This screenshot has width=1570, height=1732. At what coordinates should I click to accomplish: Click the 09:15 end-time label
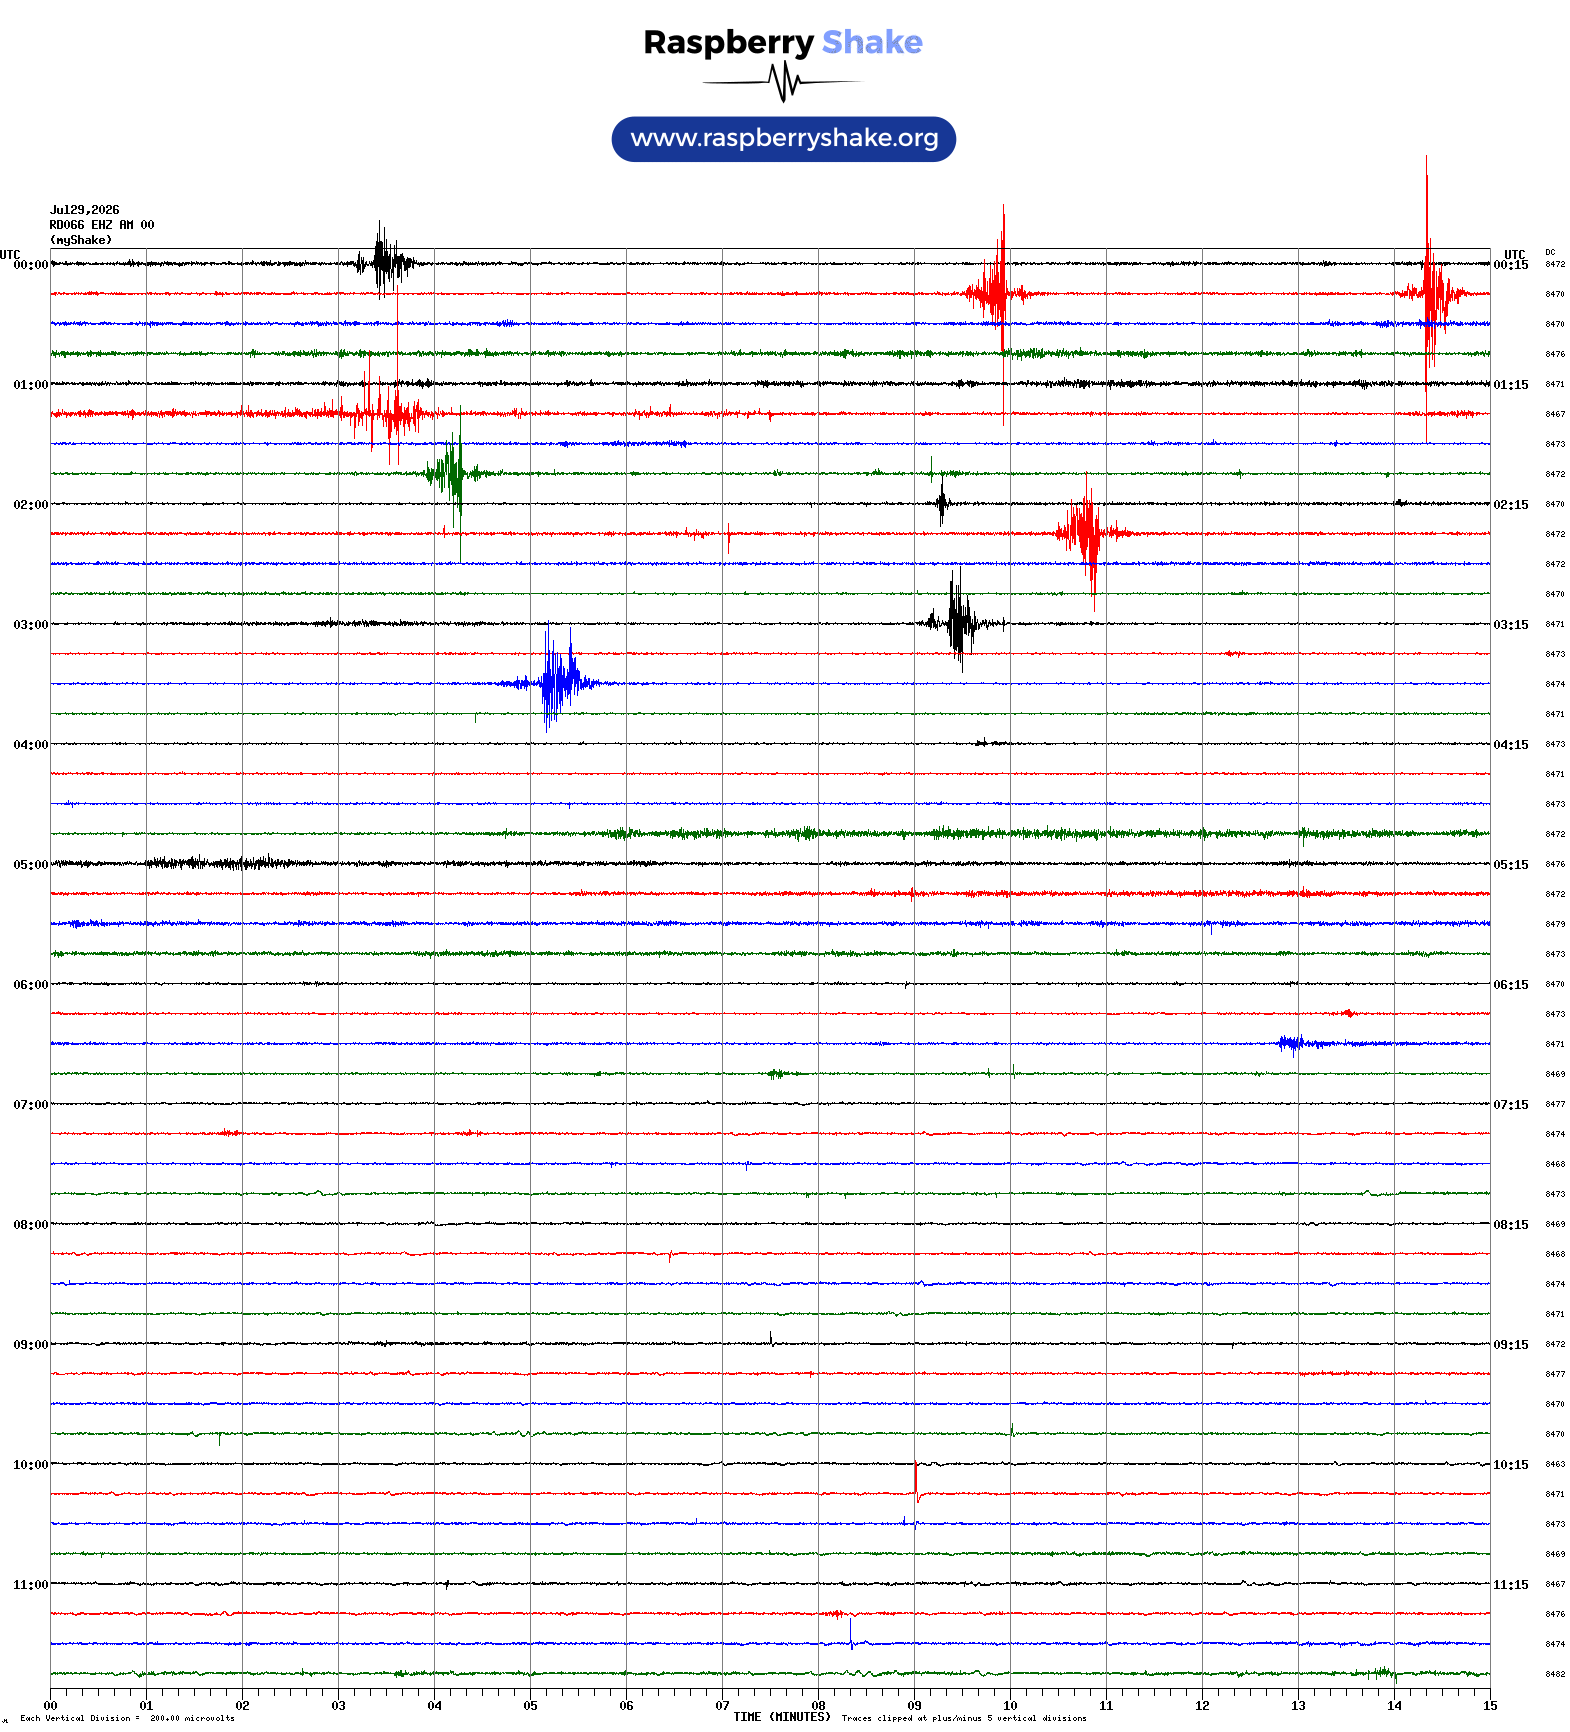point(1511,1345)
